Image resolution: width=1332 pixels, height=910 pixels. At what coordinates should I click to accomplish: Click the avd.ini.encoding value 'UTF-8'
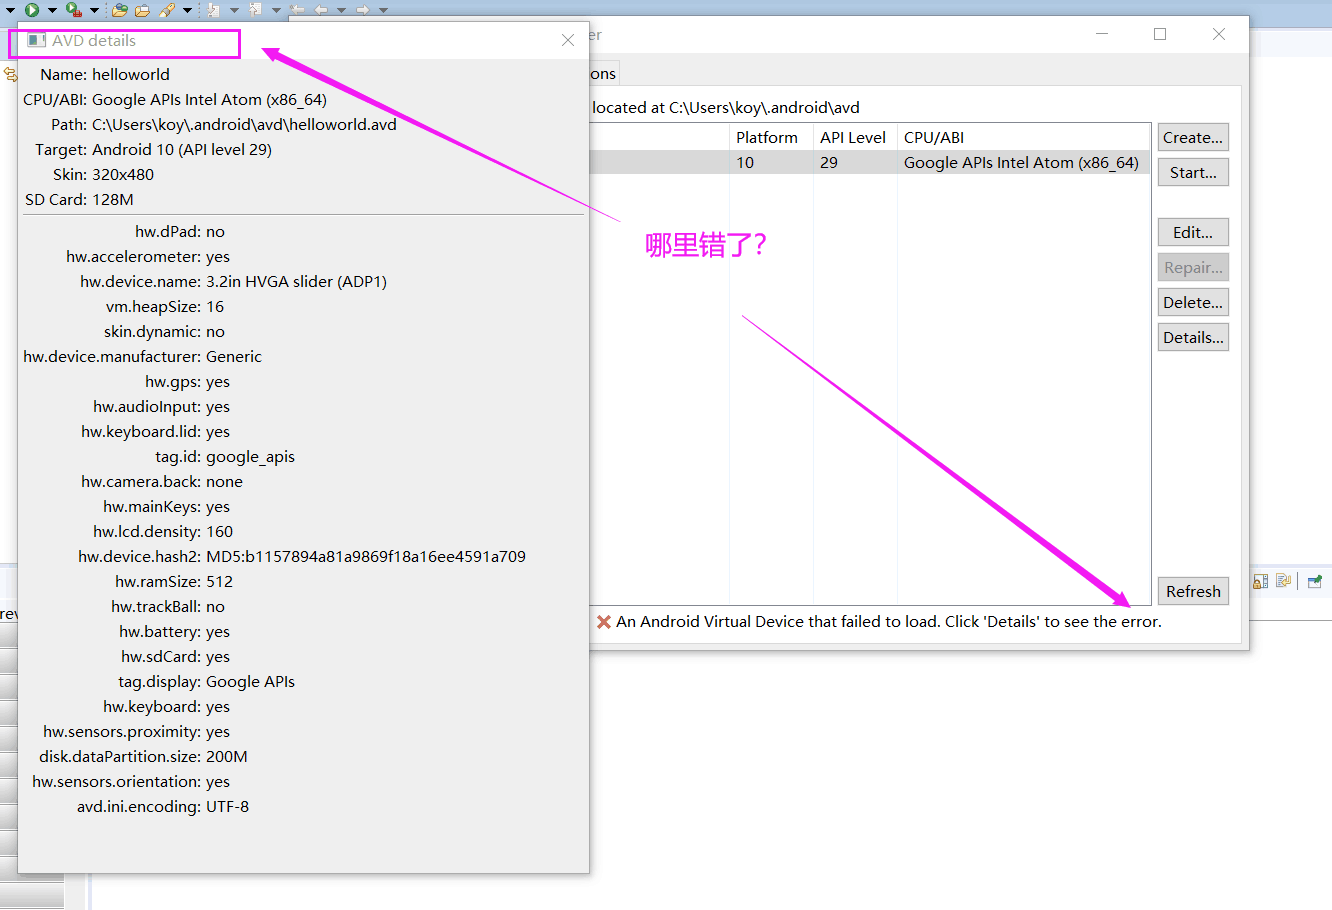(x=227, y=806)
